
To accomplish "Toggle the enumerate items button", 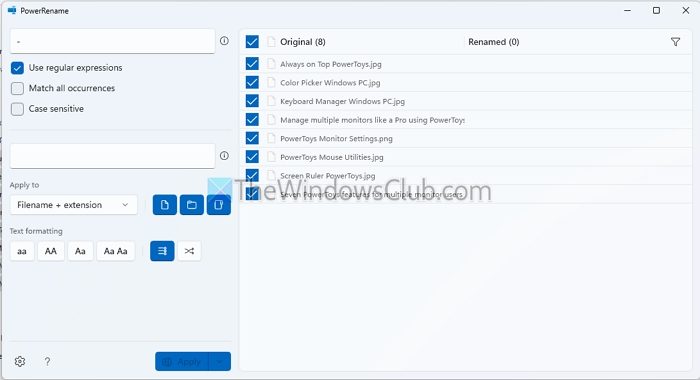I will pyautogui.click(x=162, y=251).
